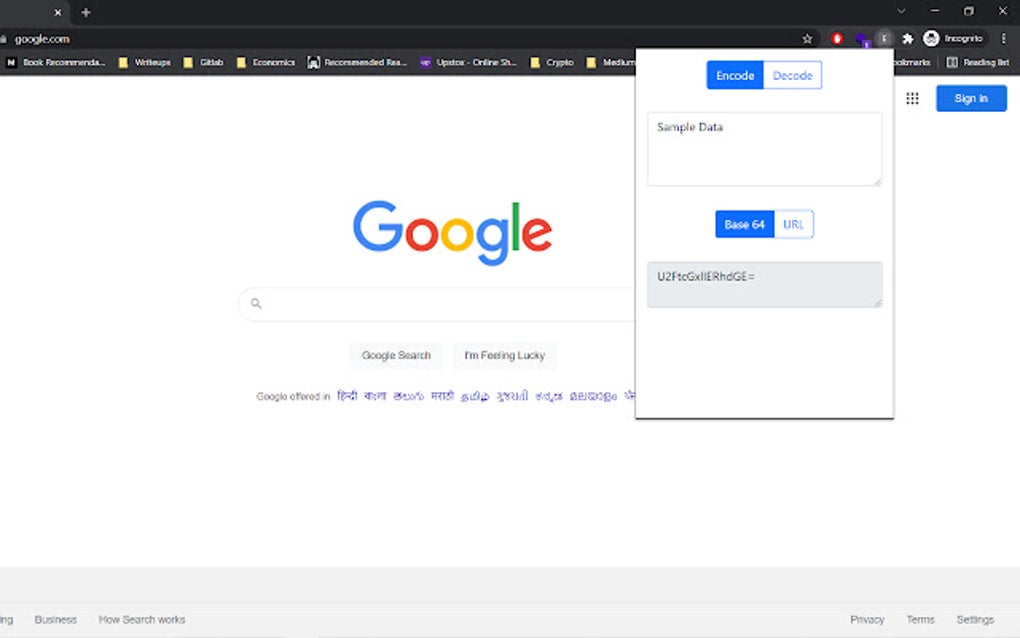Click the Chrome three-dot menu icon
This screenshot has height=638, width=1020.
point(1003,38)
